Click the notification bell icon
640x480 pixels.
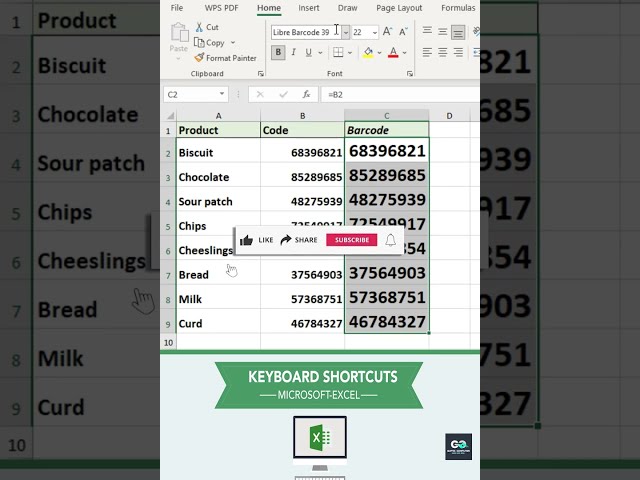391,240
